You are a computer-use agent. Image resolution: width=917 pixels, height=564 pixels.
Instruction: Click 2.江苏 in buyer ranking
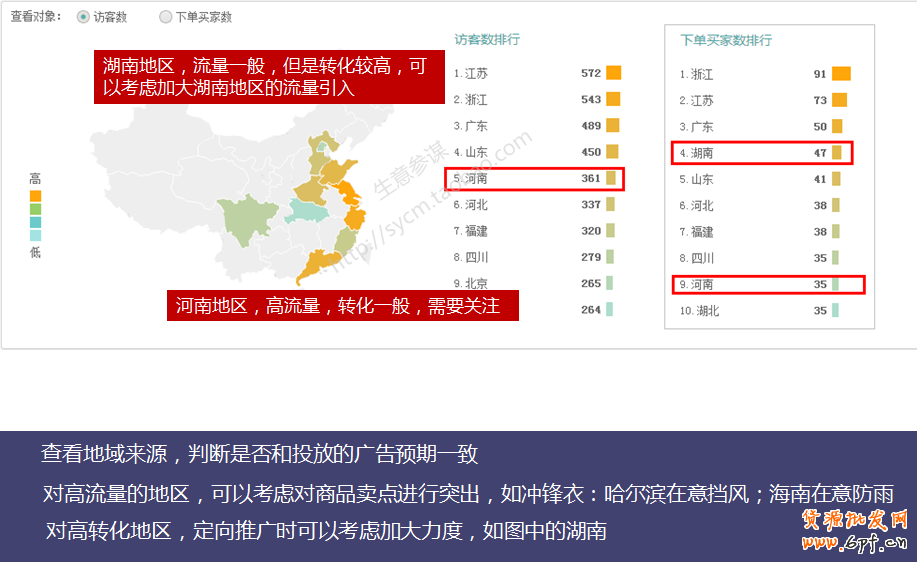696,101
